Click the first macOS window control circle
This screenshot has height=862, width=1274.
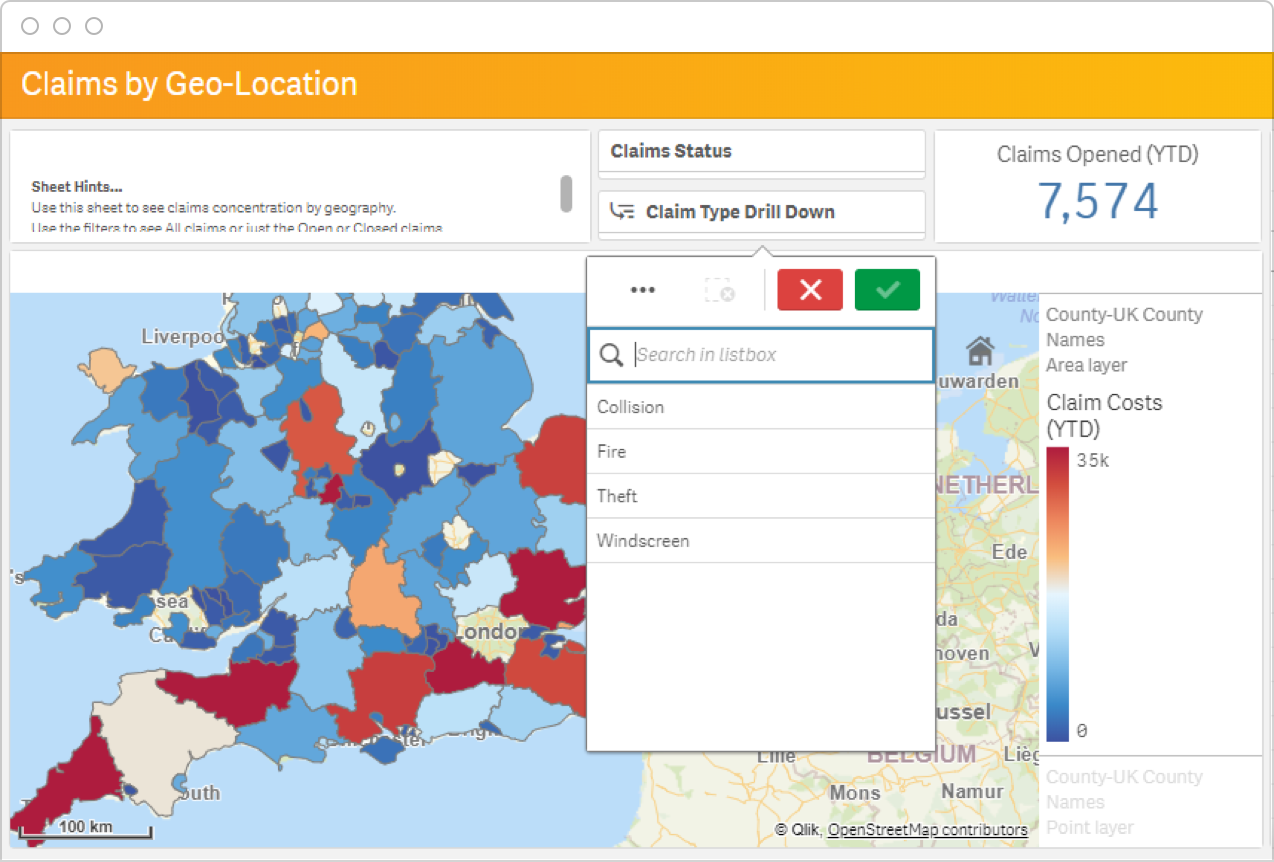pyautogui.click(x=30, y=26)
